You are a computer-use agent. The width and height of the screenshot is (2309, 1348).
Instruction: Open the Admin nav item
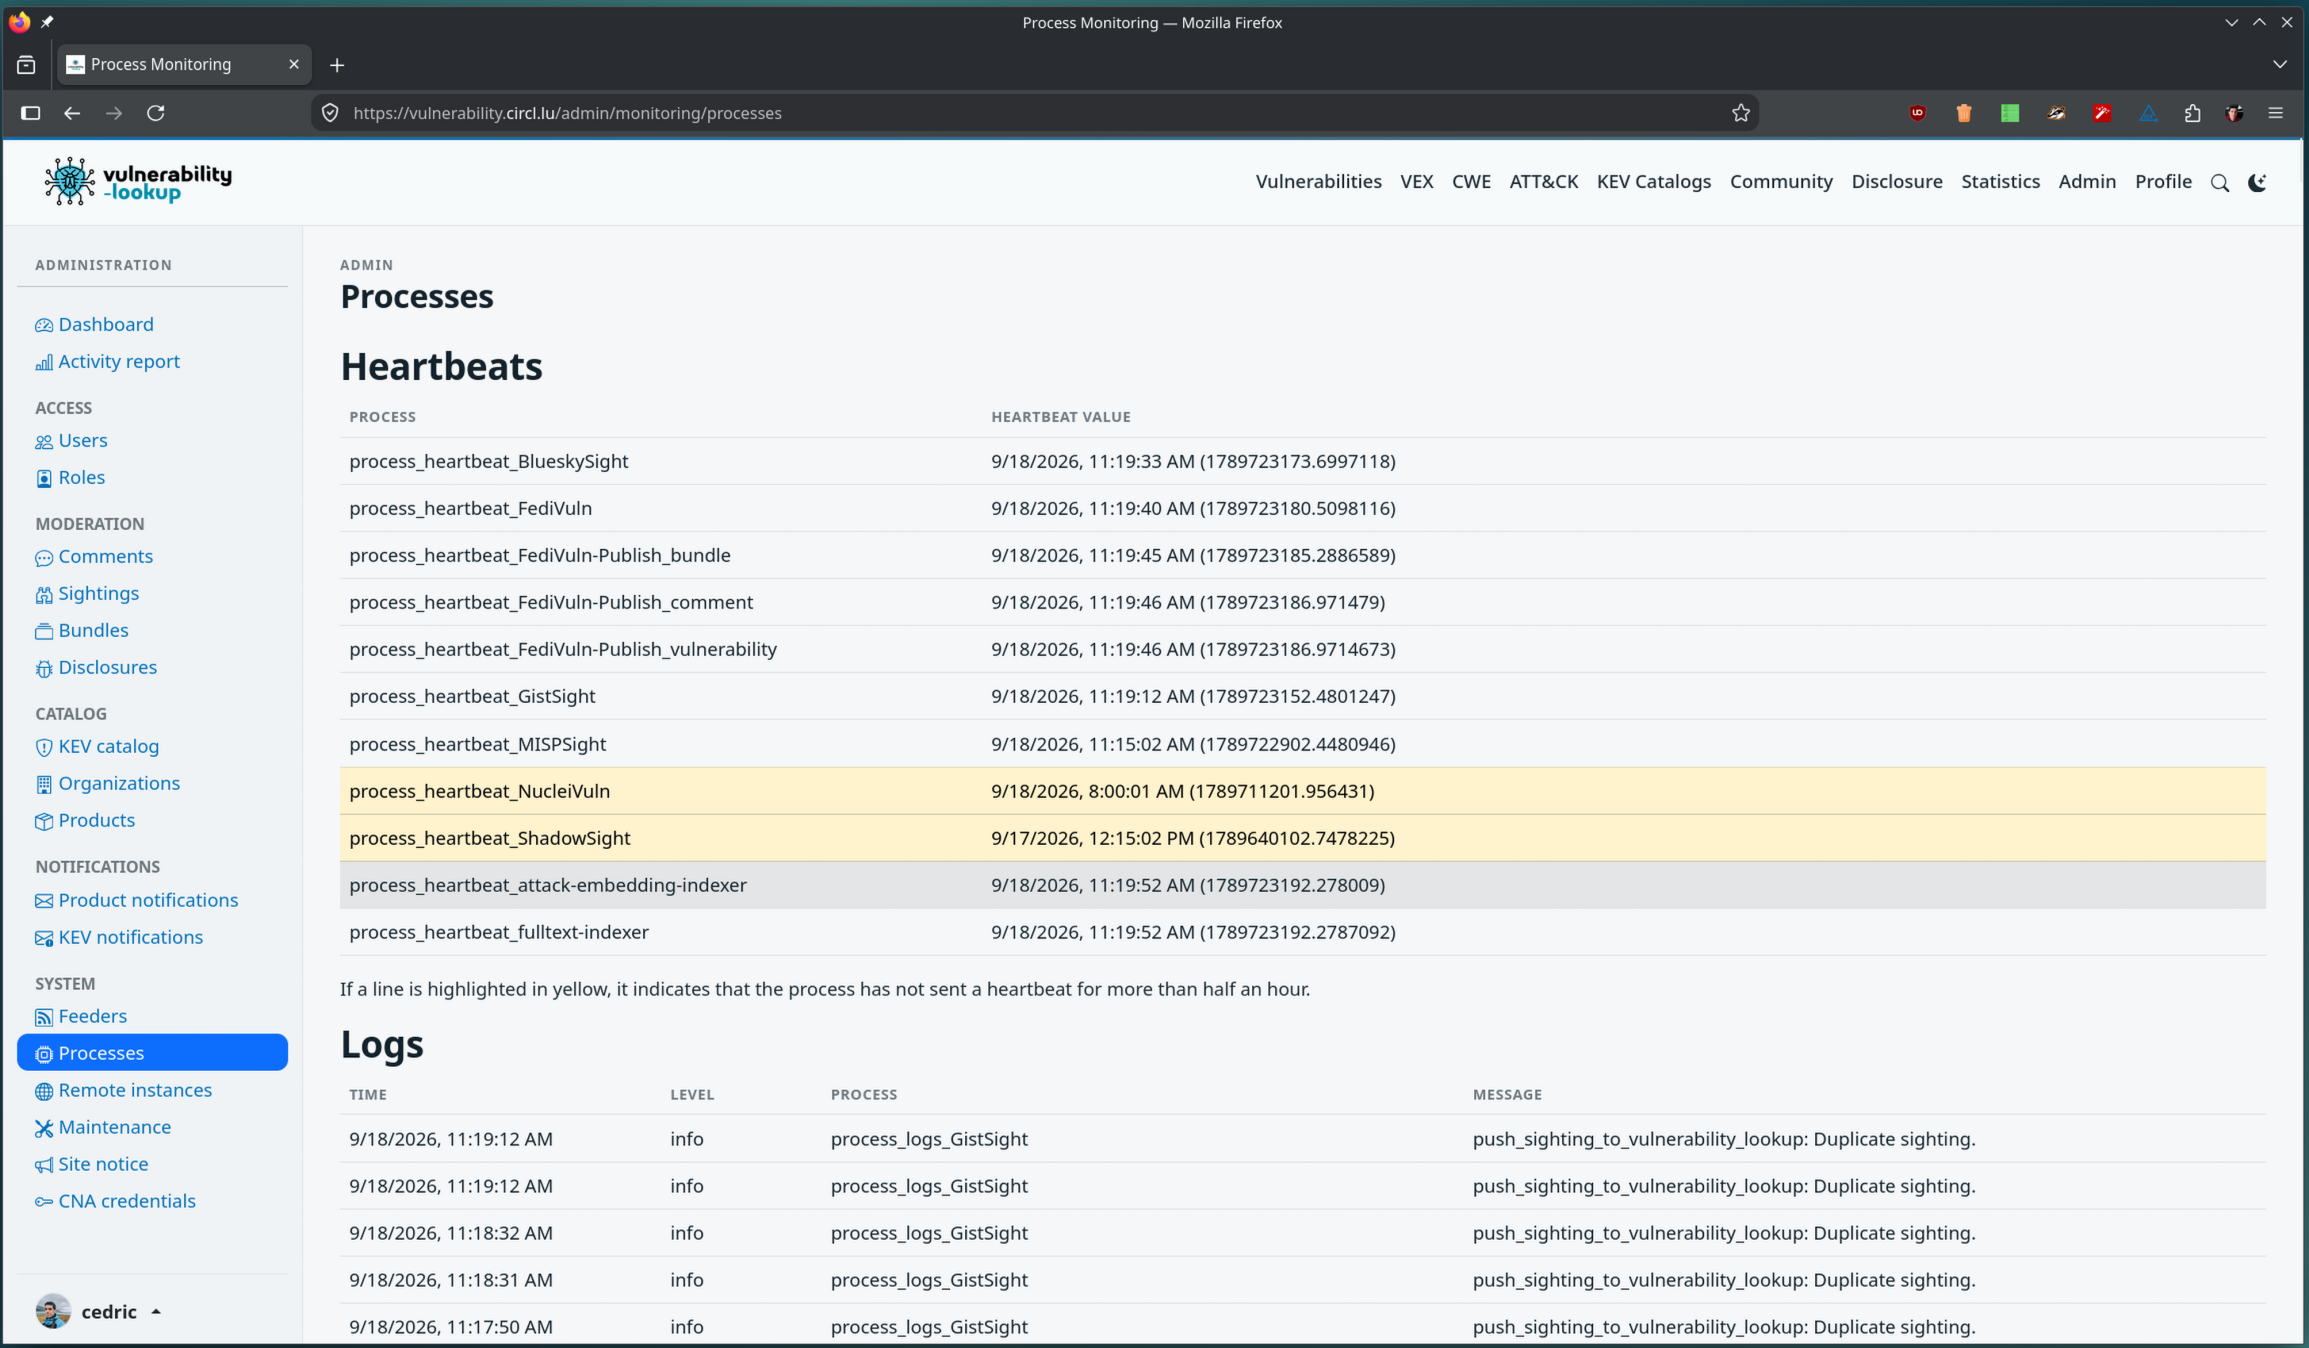tap(2087, 182)
